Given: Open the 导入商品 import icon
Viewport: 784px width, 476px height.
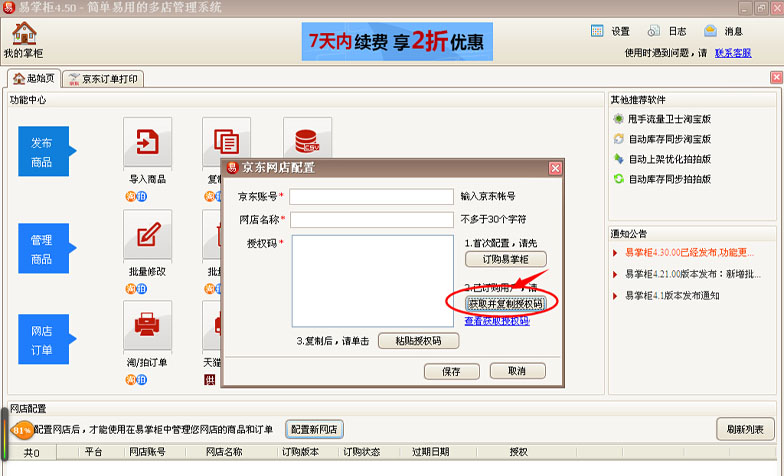Looking at the screenshot, I should tap(148, 142).
